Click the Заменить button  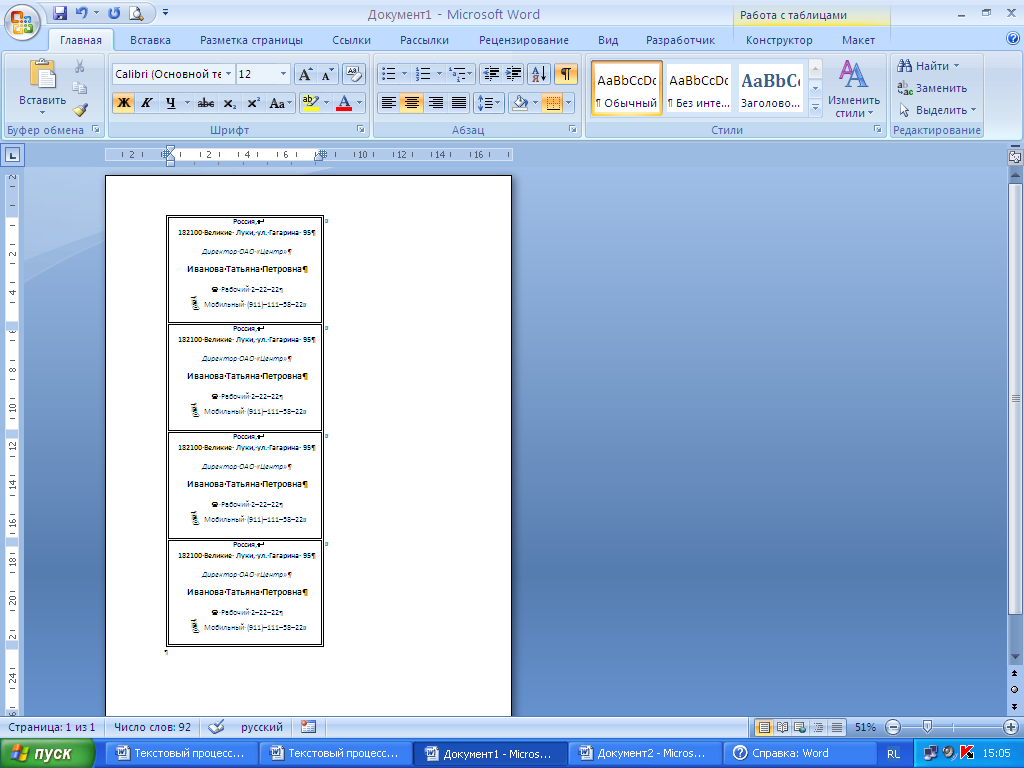(x=933, y=88)
